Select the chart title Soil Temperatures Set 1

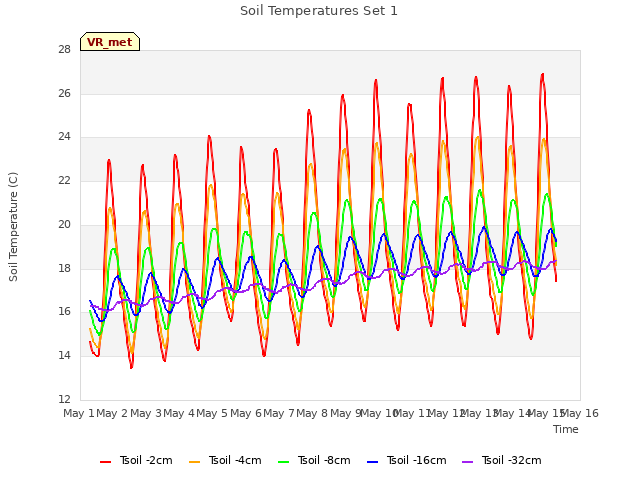(319, 11)
